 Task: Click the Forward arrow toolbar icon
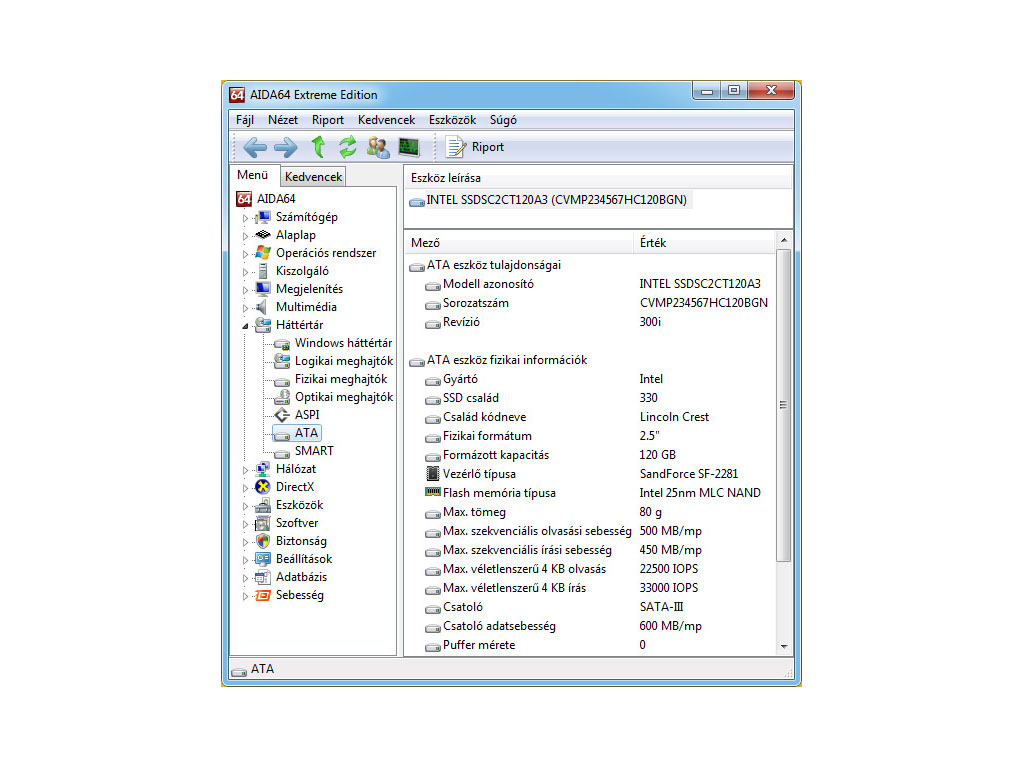coord(285,147)
